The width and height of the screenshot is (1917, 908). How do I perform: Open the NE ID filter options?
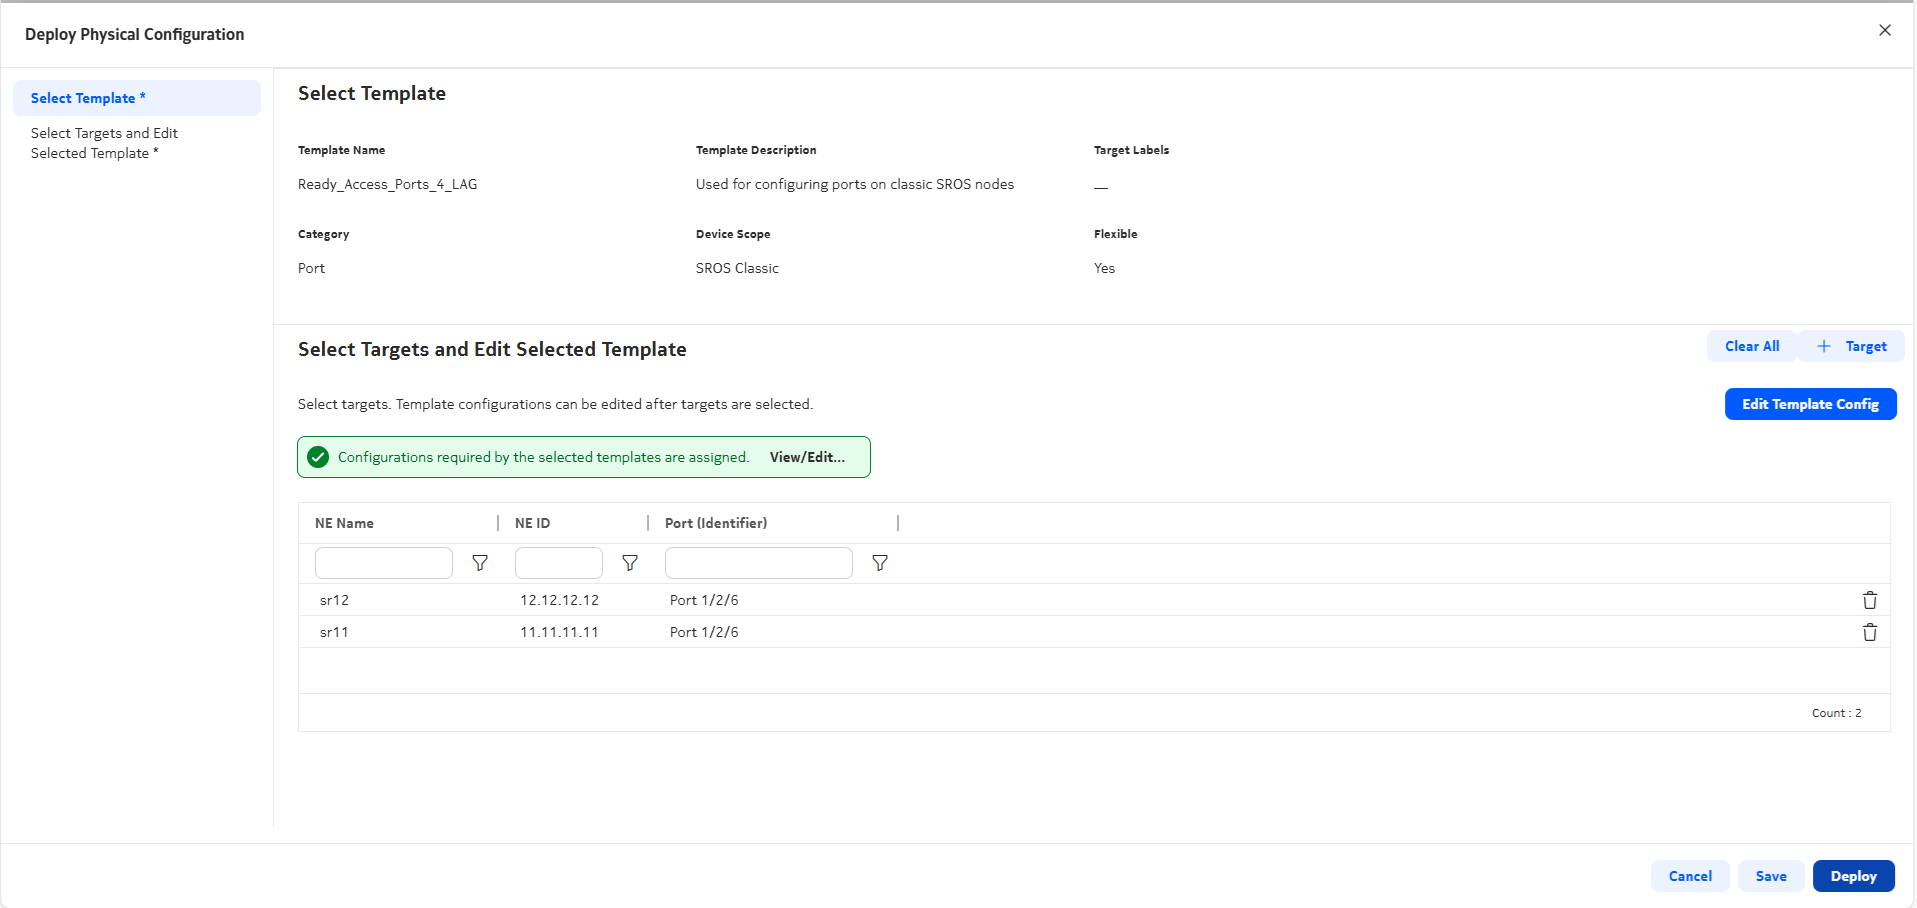coord(630,563)
